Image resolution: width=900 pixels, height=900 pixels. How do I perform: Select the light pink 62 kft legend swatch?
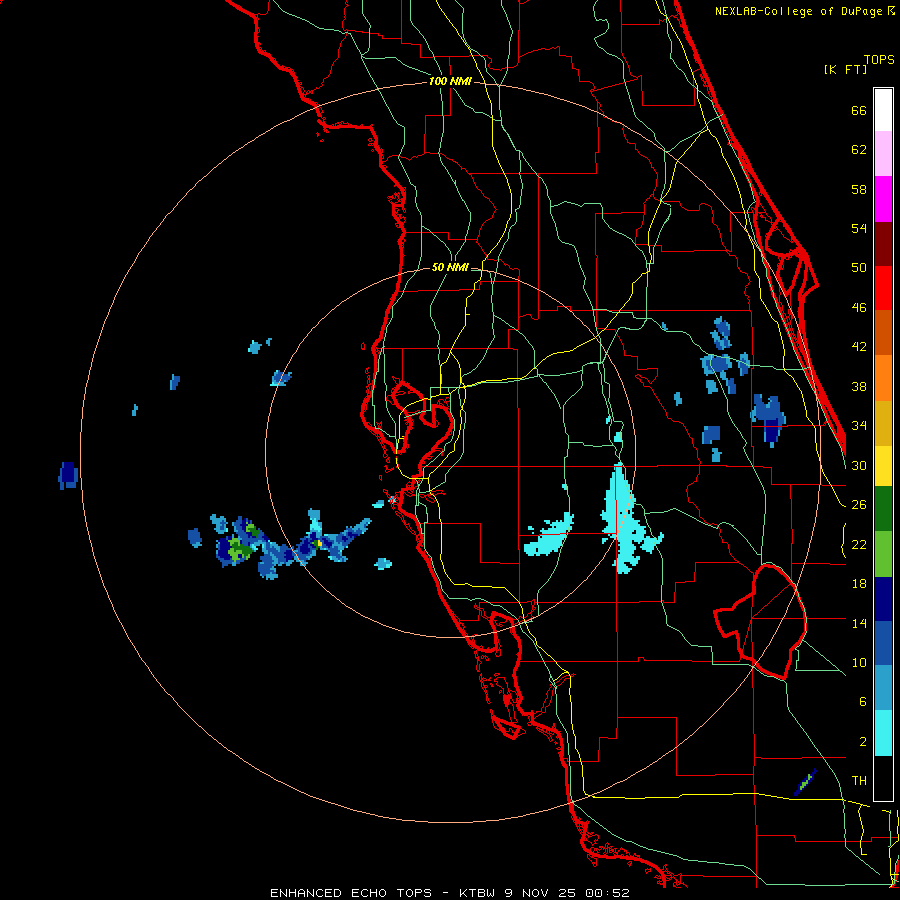click(883, 154)
